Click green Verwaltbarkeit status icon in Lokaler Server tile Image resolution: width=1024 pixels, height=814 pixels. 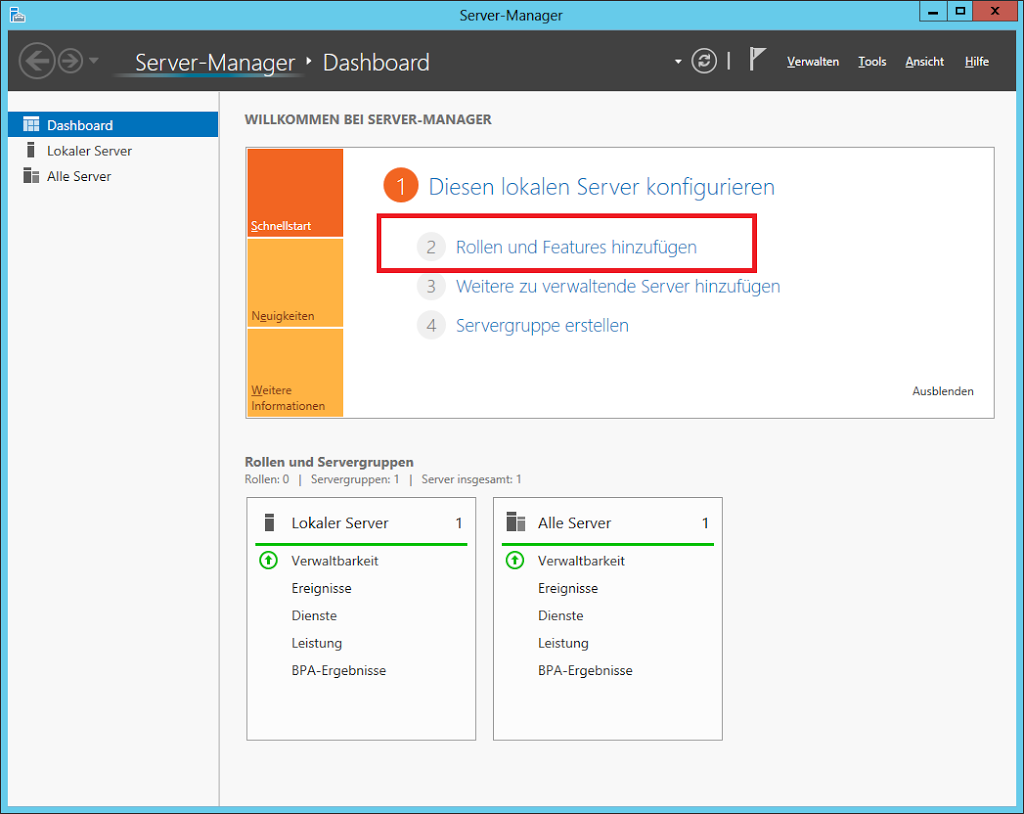coord(267,561)
